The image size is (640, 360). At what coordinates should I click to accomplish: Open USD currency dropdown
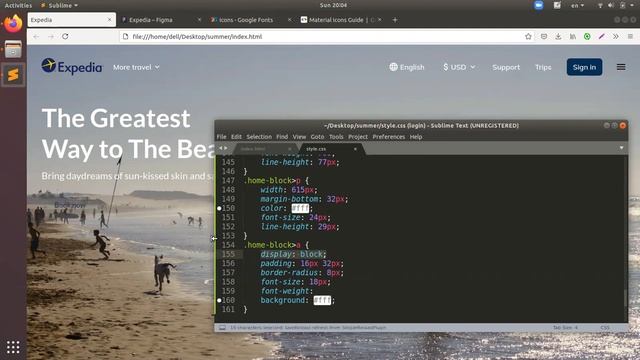(x=459, y=67)
